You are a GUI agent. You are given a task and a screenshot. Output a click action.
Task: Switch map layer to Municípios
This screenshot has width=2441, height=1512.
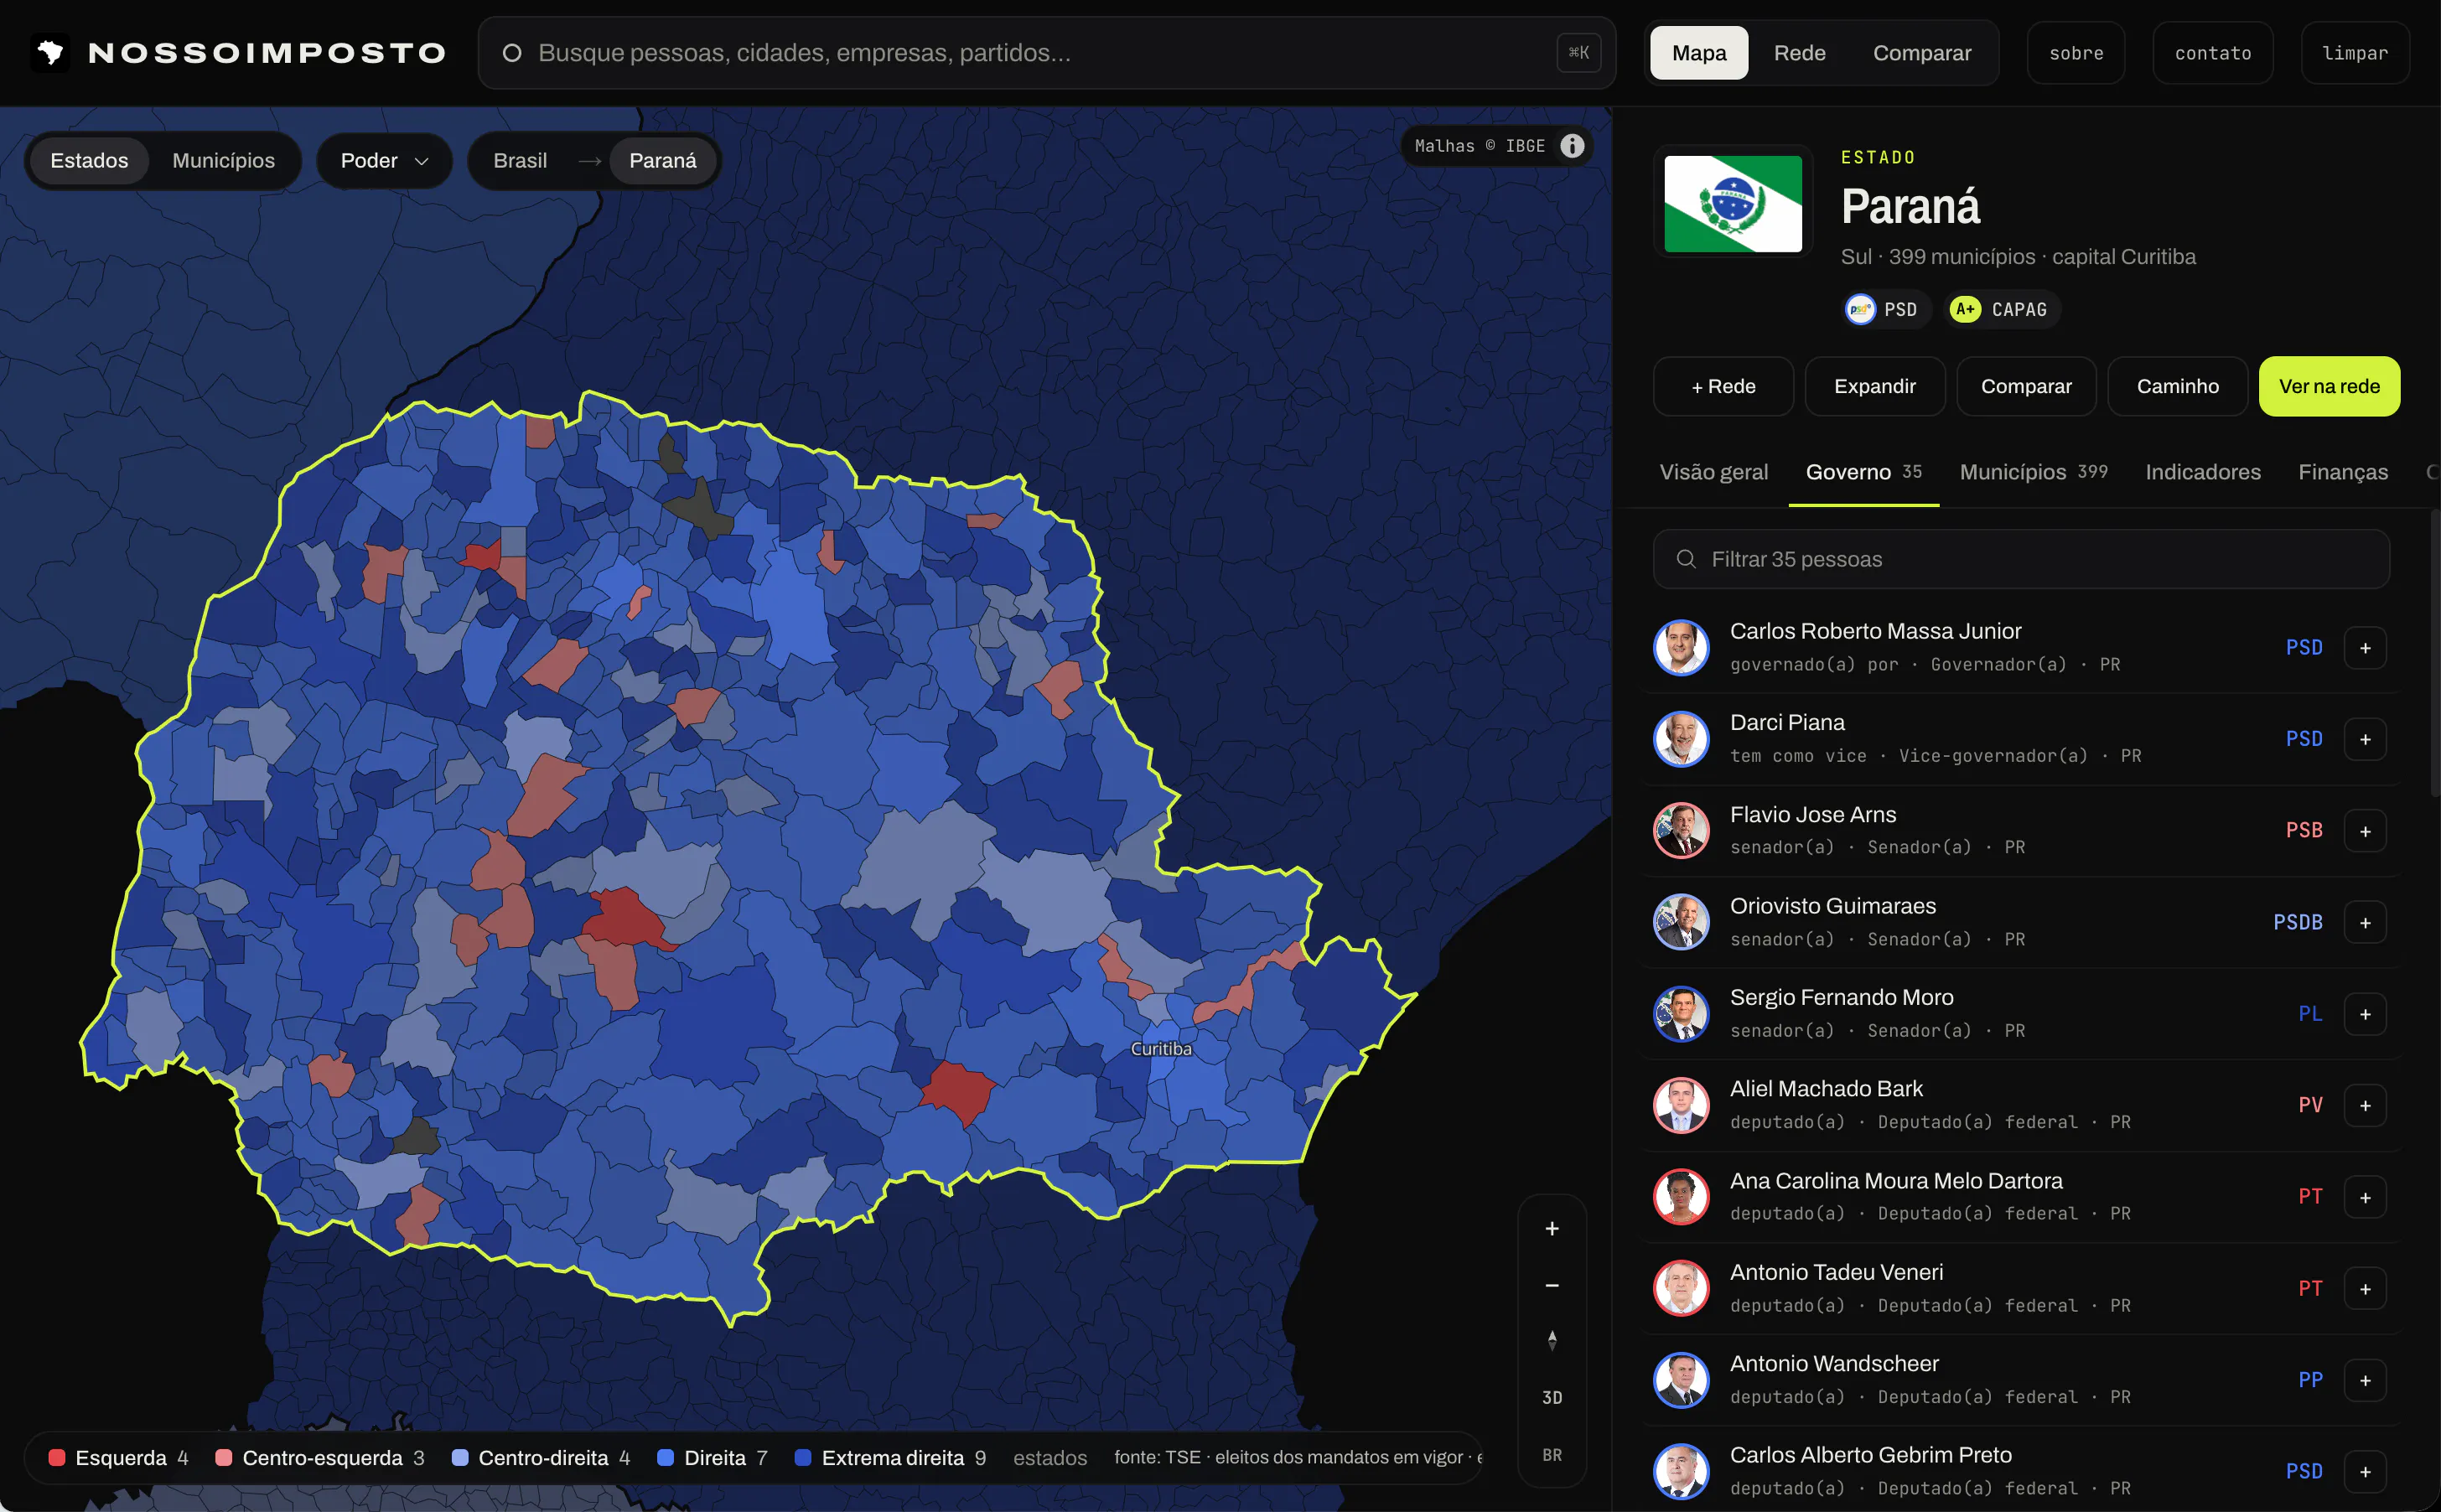tap(224, 161)
